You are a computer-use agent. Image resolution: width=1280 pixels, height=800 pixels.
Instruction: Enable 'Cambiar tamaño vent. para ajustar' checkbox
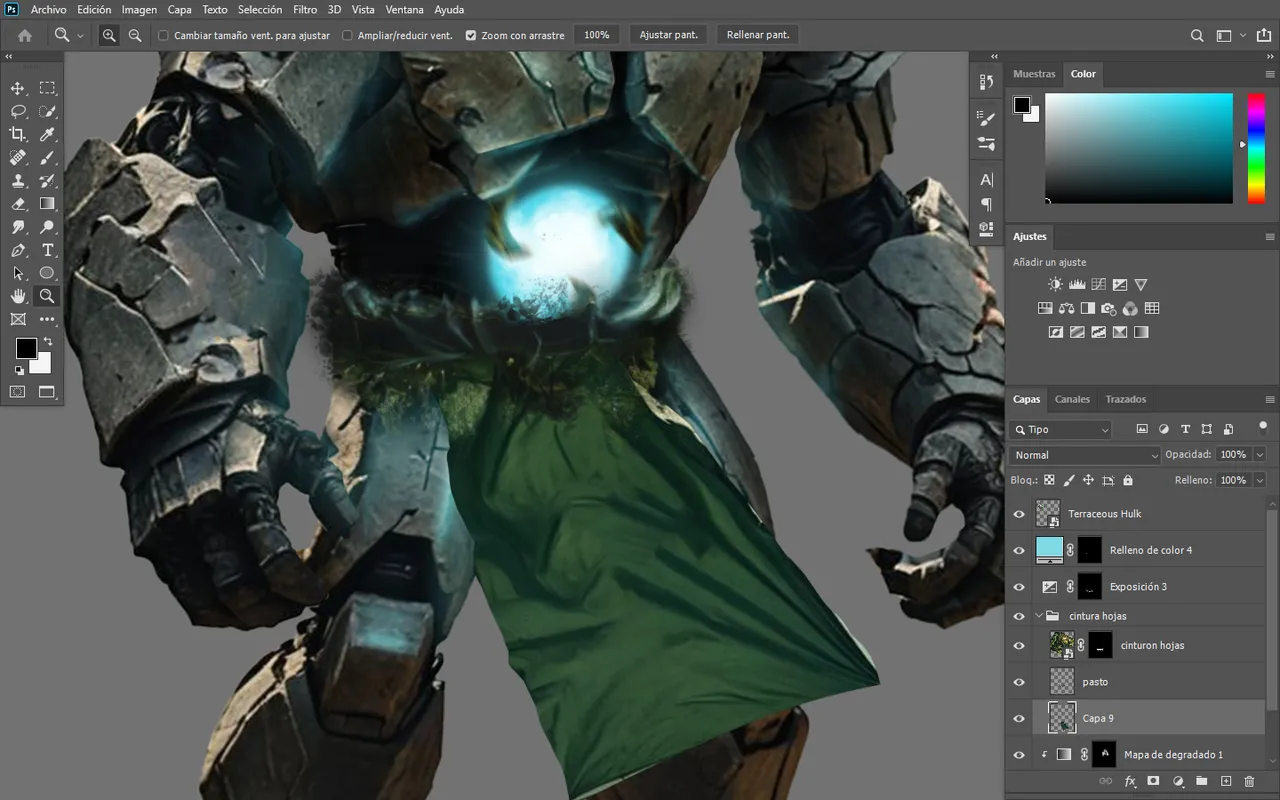pos(164,35)
